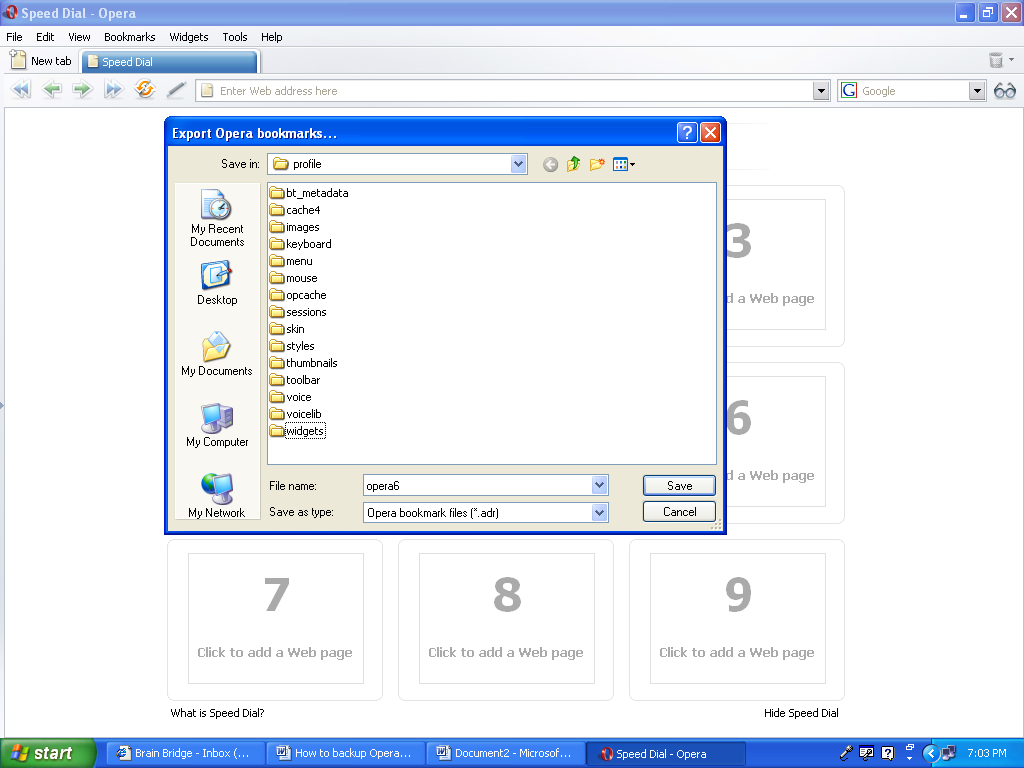Screen dimensions: 1024x768
Task: Expand the address bar history dropdown
Action: tap(822, 91)
